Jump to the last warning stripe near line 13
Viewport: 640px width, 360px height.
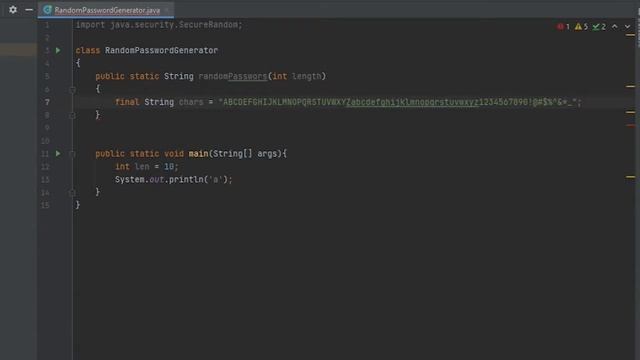630,177
